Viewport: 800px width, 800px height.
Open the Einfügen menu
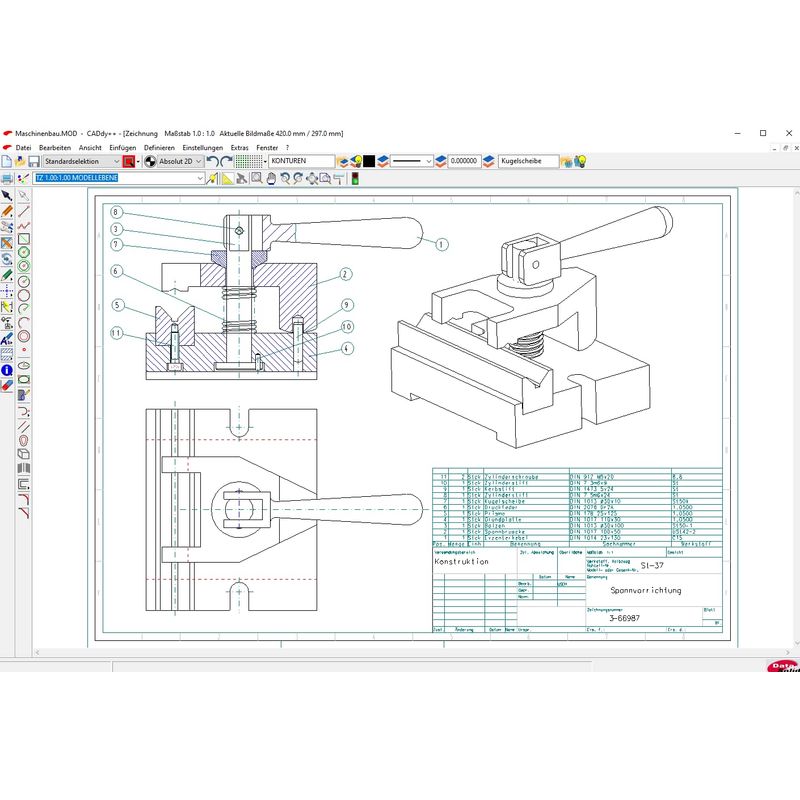coord(122,147)
